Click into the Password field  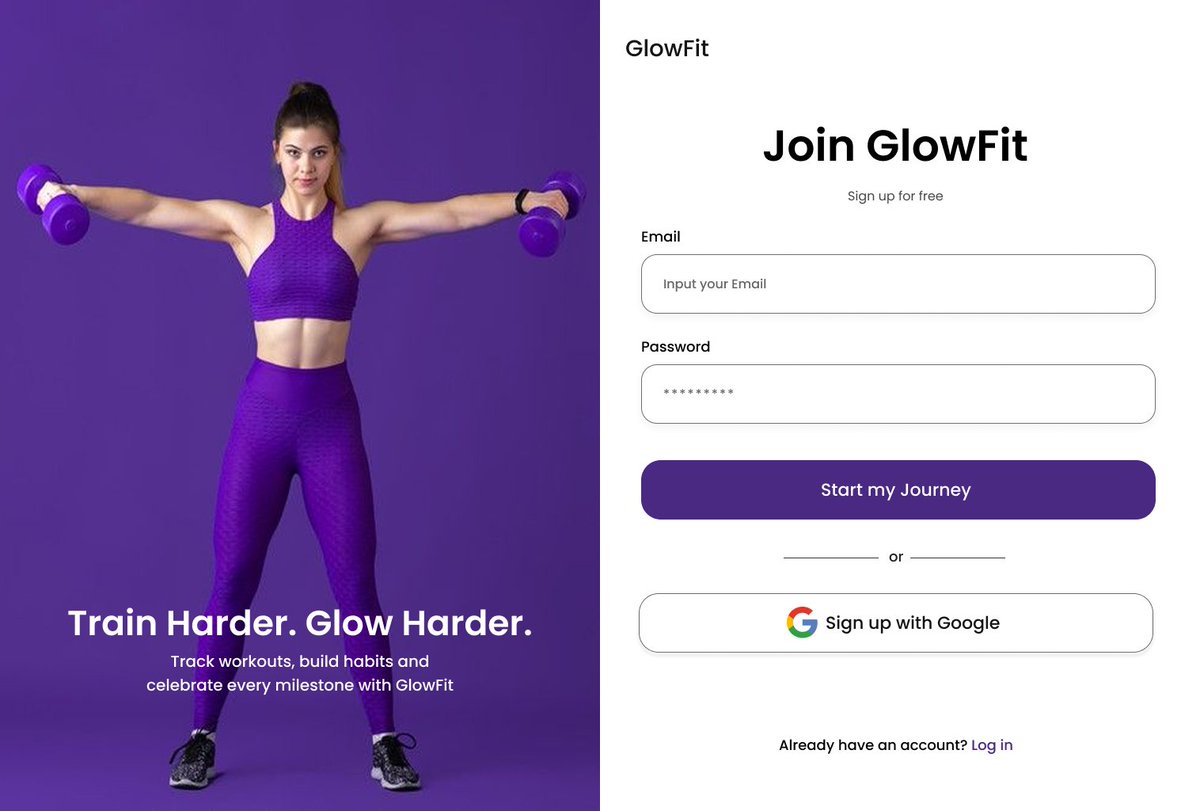pos(898,394)
